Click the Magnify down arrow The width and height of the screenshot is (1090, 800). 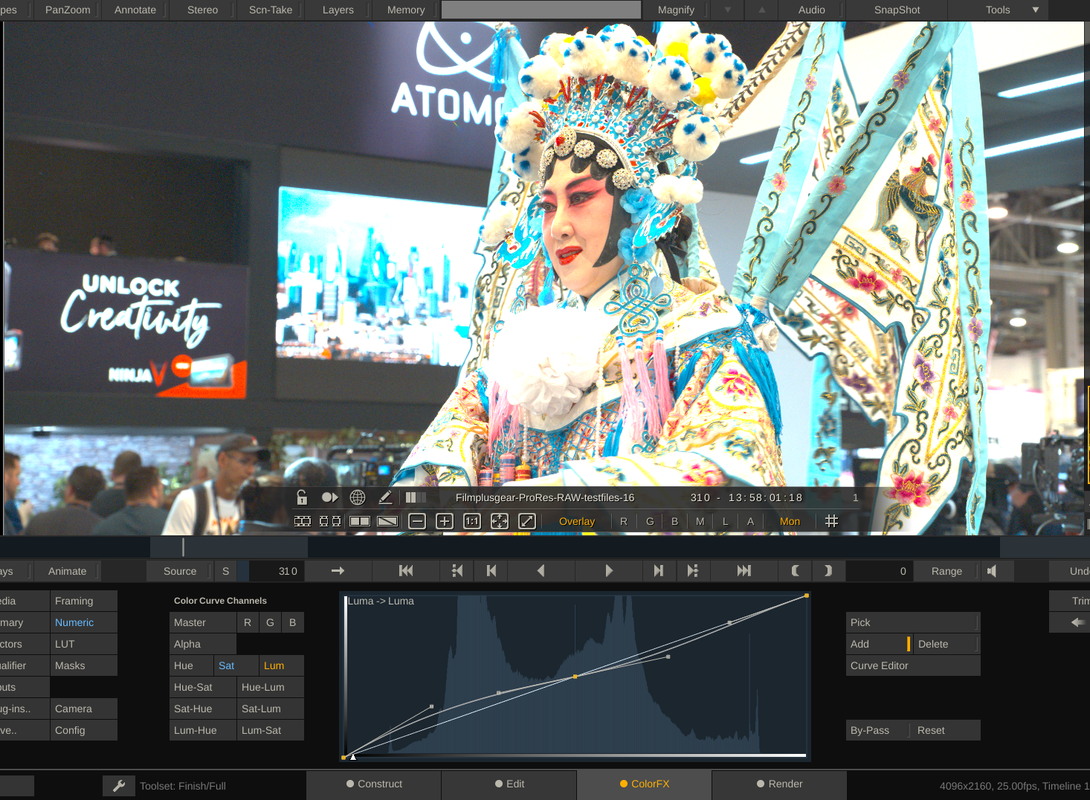tap(728, 10)
